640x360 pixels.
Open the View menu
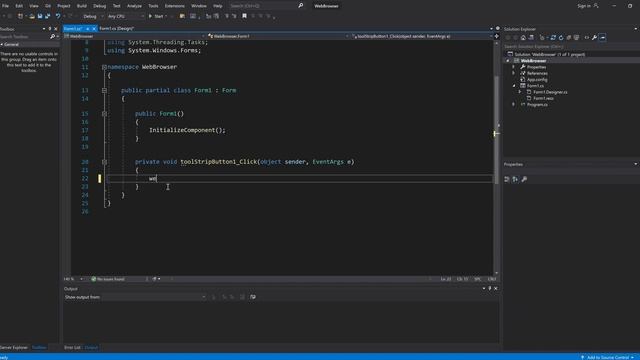(x=34, y=6)
